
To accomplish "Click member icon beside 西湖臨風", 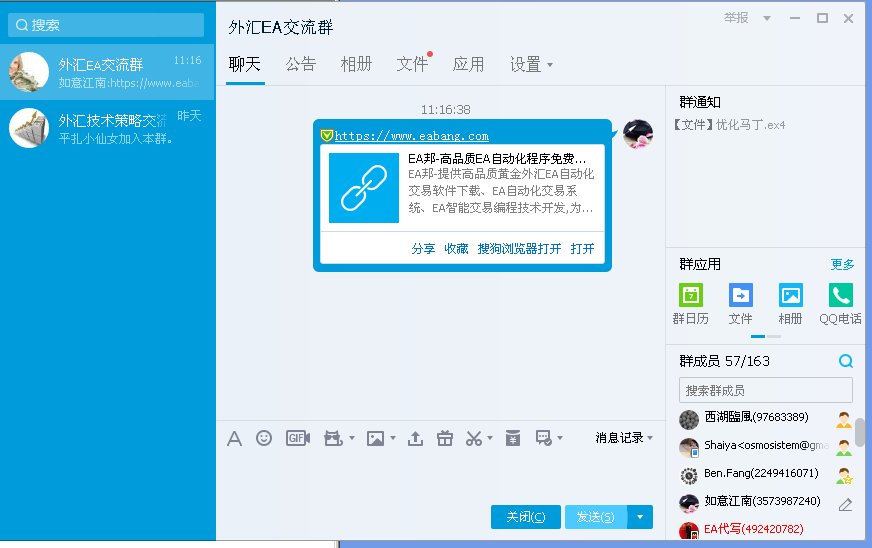I will tap(844, 419).
